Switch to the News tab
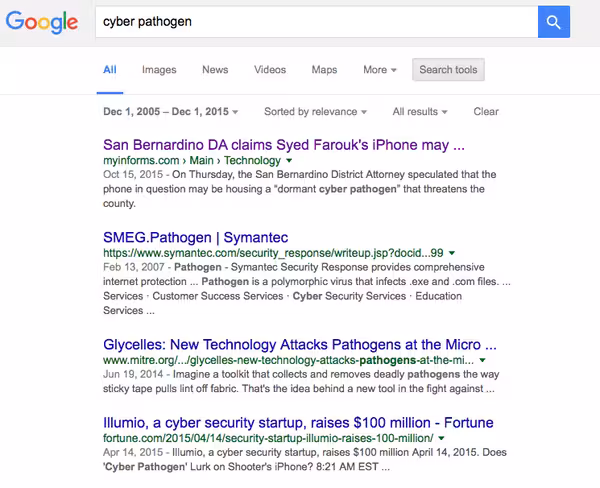Viewport: 600px width, 488px height. [215, 70]
